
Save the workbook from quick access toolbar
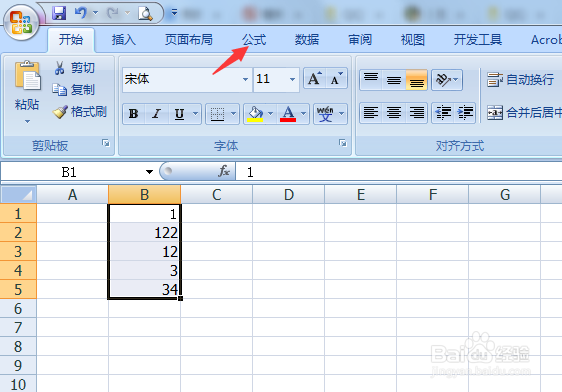(59, 13)
